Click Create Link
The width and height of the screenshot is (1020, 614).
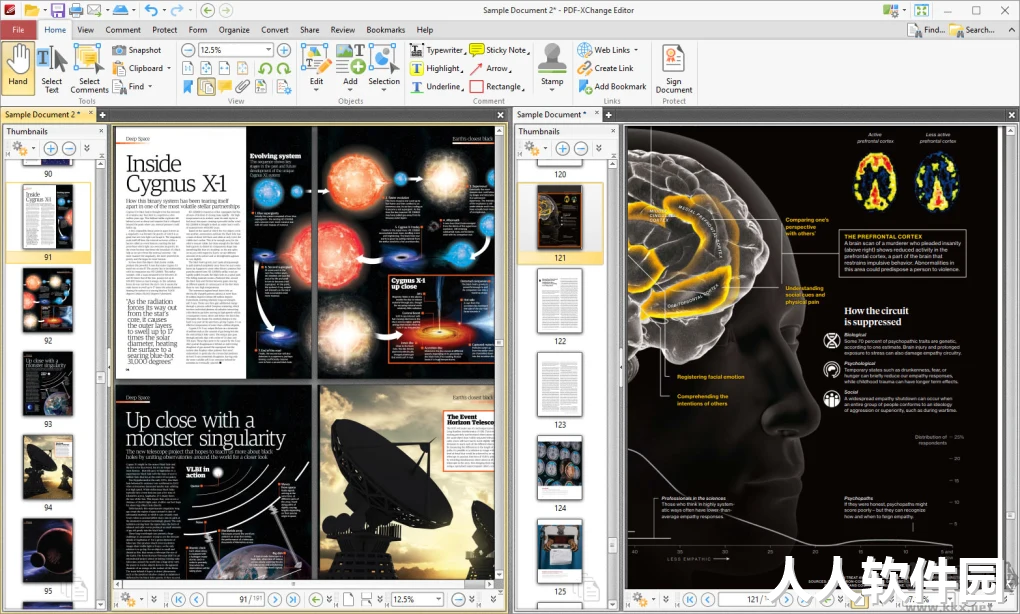coord(606,68)
